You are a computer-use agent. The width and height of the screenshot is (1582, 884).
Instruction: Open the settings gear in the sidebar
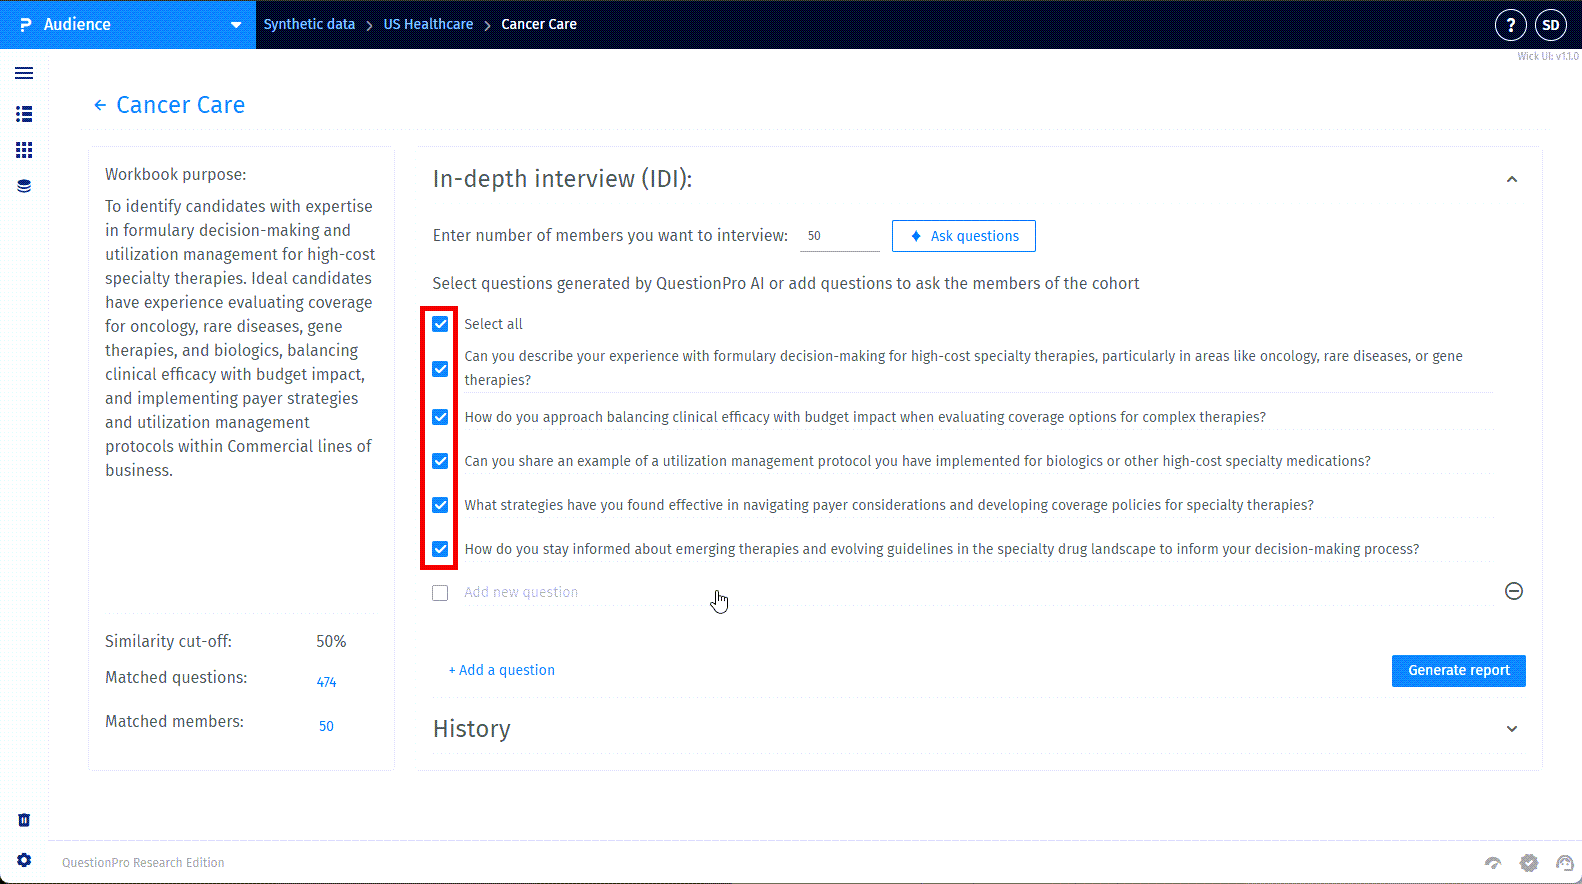tap(24, 860)
